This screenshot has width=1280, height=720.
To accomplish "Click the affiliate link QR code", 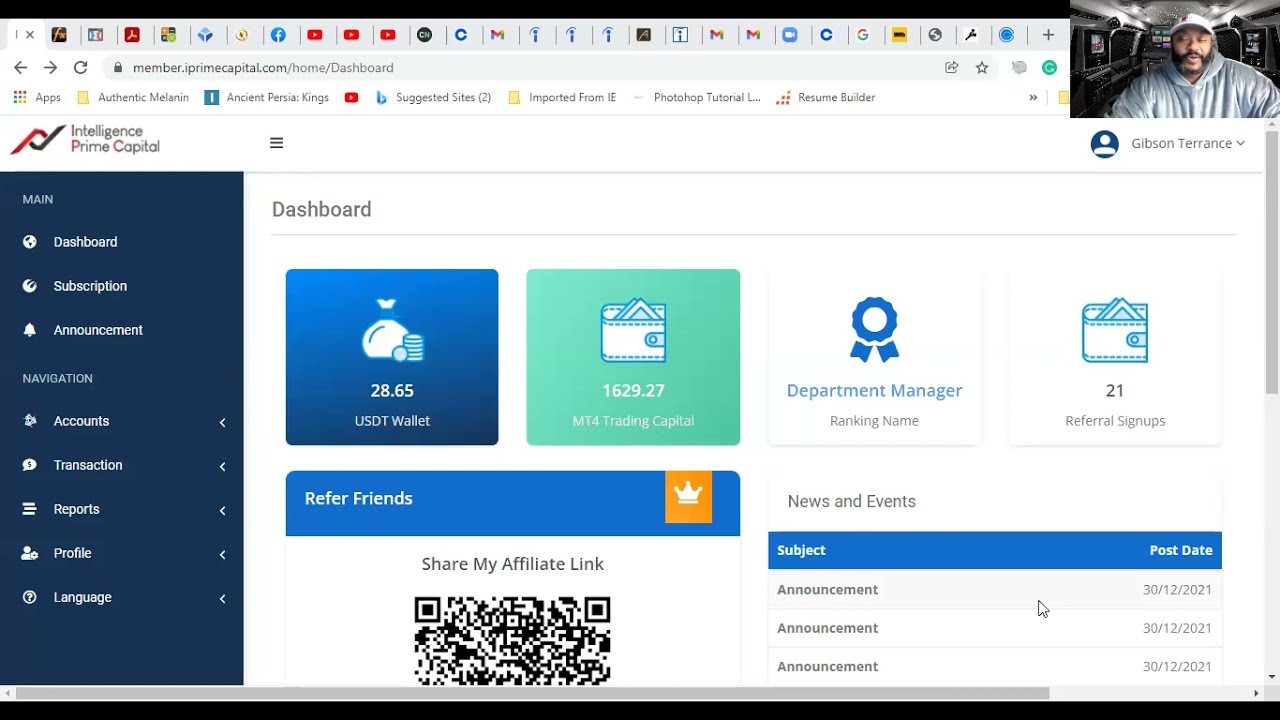I will coord(512,640).
